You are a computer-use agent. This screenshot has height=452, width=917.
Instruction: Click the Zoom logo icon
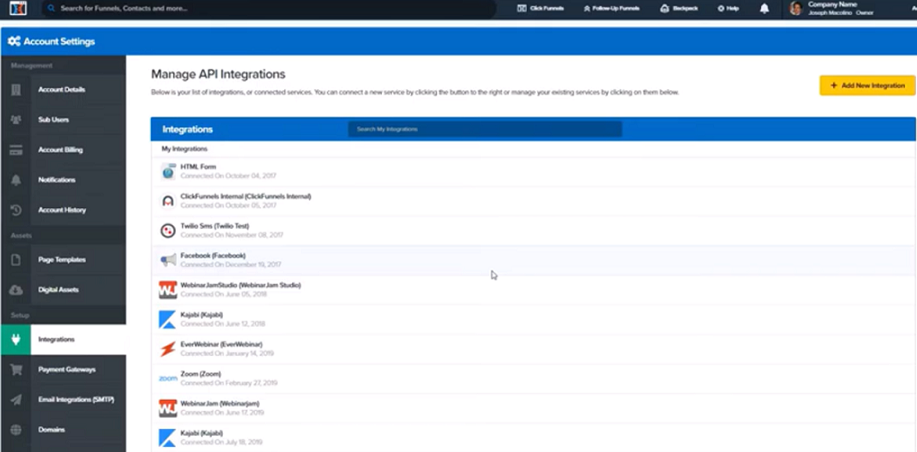pos(168,378)
